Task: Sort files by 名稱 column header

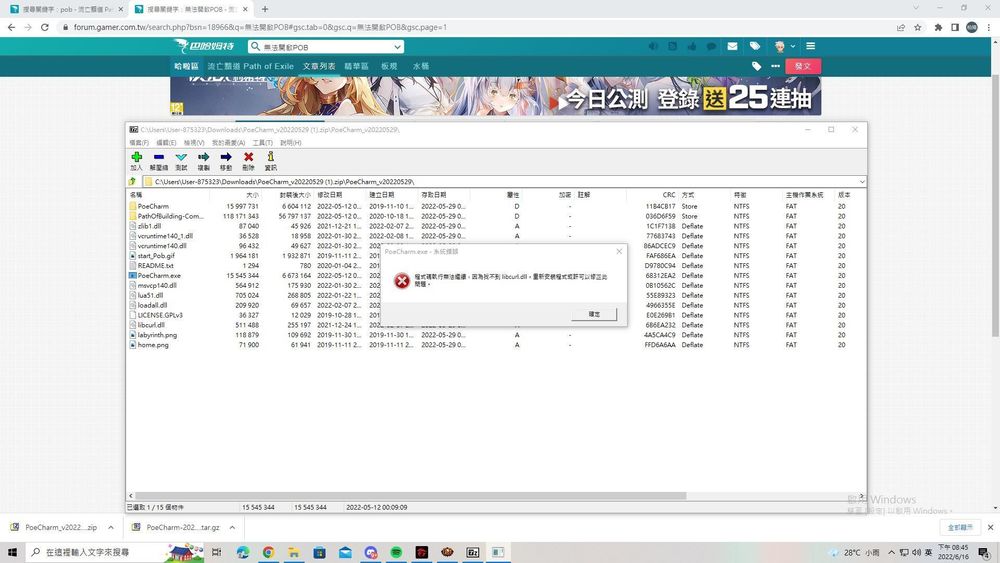Action: tap(136, 195)
